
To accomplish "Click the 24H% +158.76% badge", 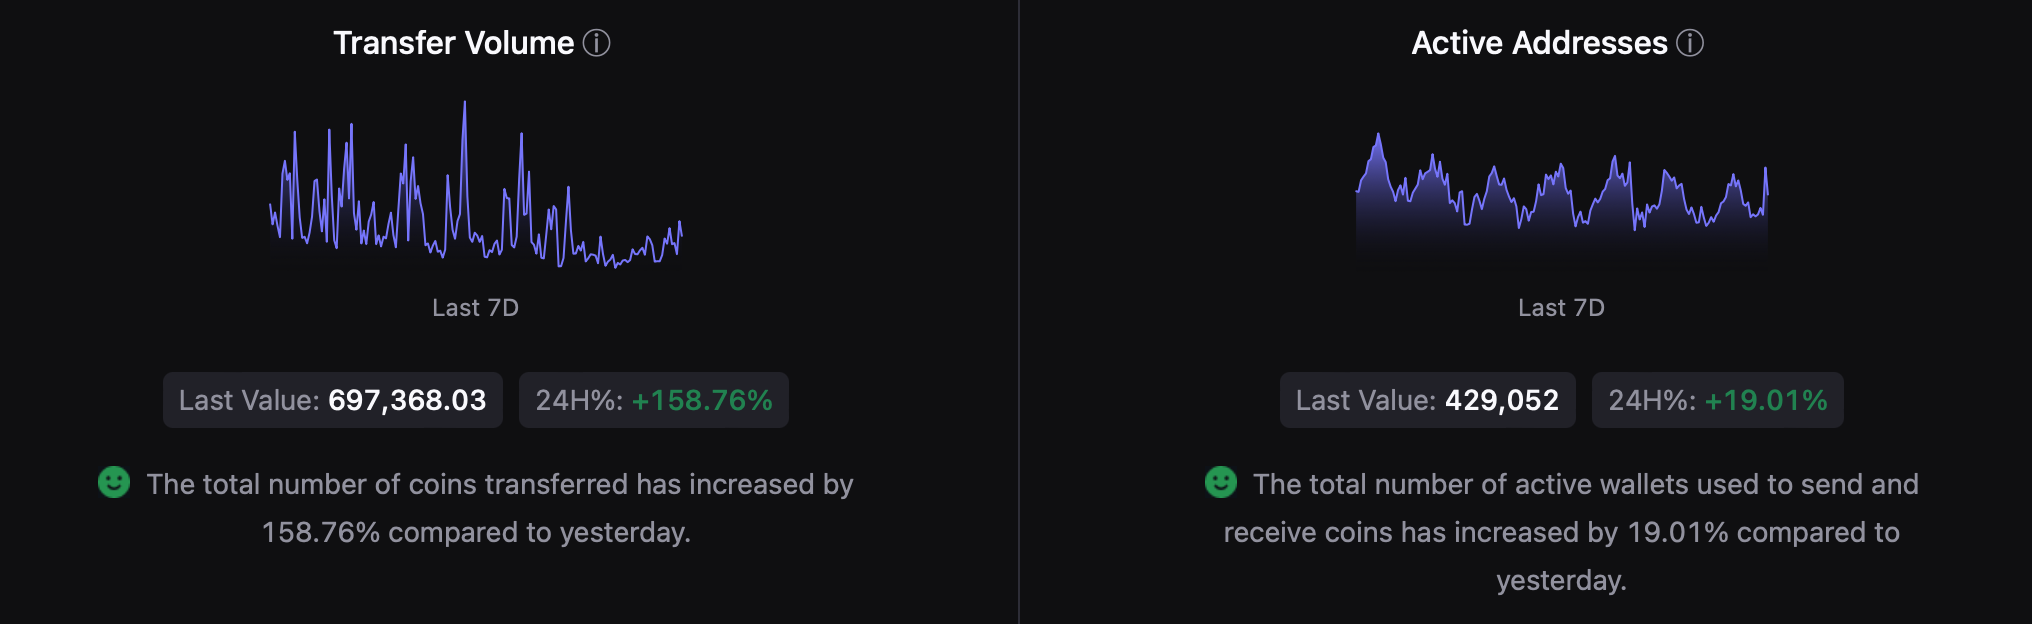I will pyautogui.click(x=653, y=400).
